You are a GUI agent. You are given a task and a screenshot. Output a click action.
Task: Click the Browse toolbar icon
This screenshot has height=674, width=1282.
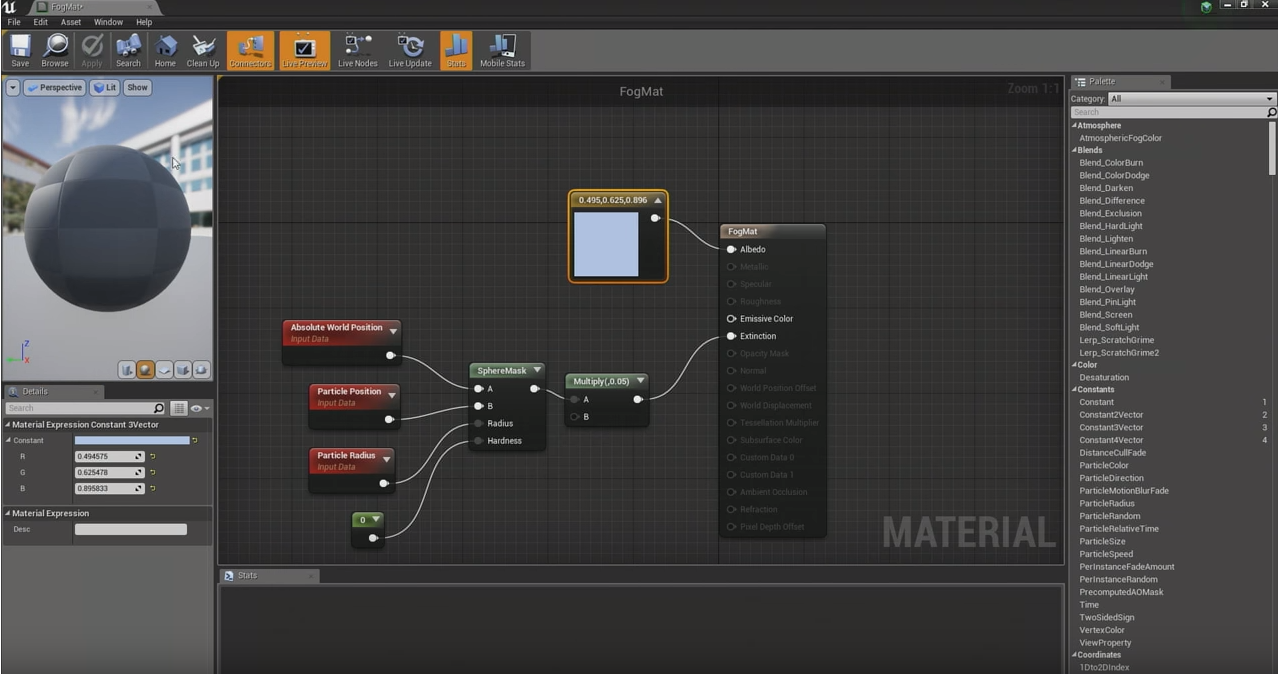click(55, 48)
